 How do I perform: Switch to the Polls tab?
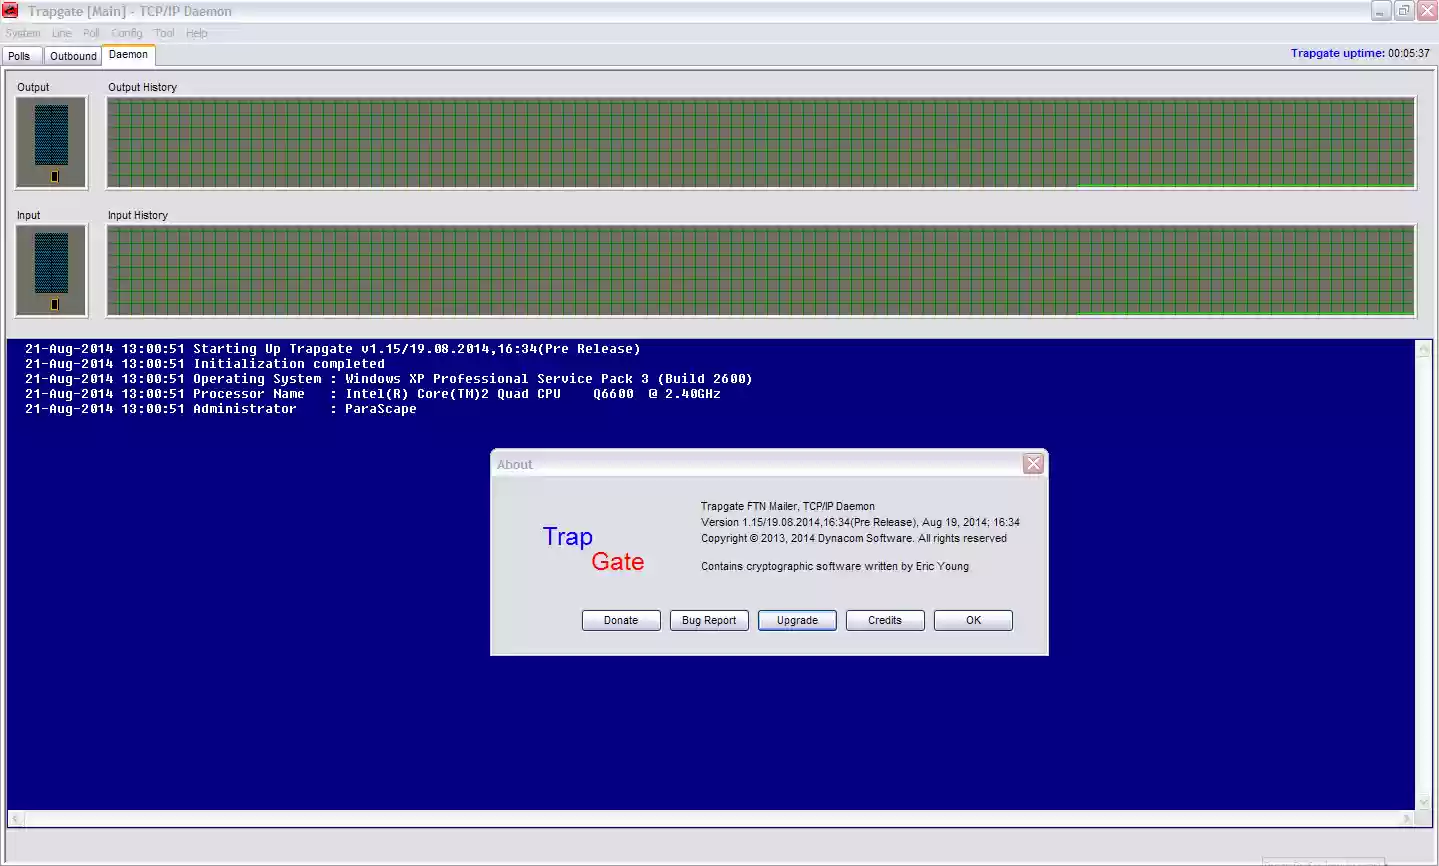21,56
